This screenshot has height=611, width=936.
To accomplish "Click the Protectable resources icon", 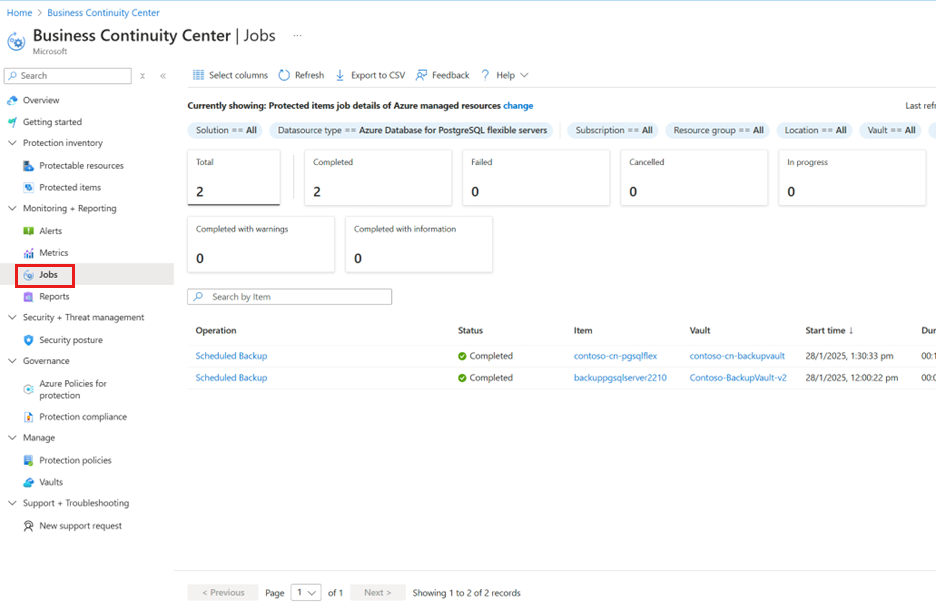I will pos(29,166).
